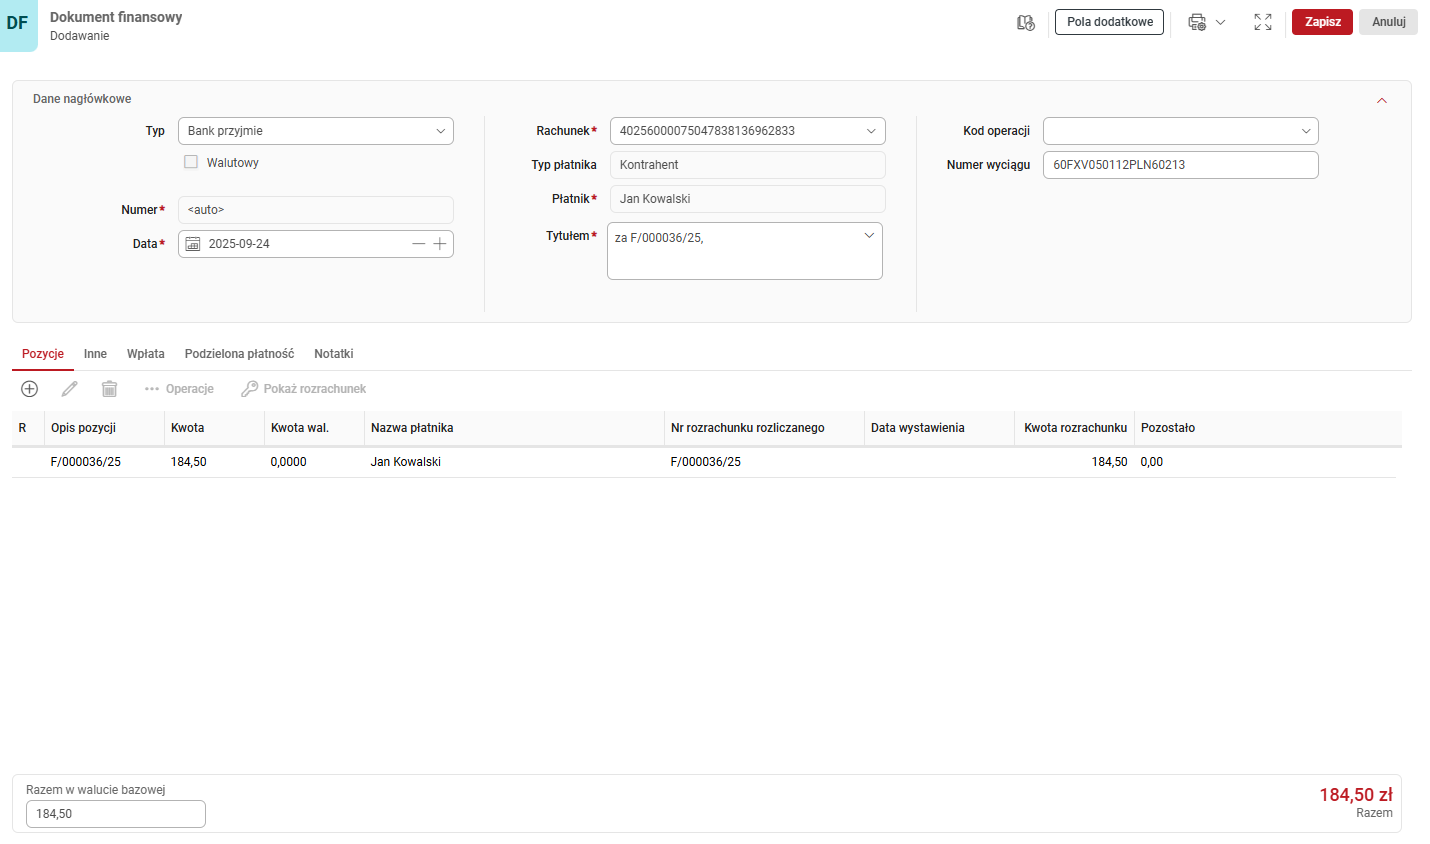
Task: Open the Notatki tab
Action: [333, 353]
